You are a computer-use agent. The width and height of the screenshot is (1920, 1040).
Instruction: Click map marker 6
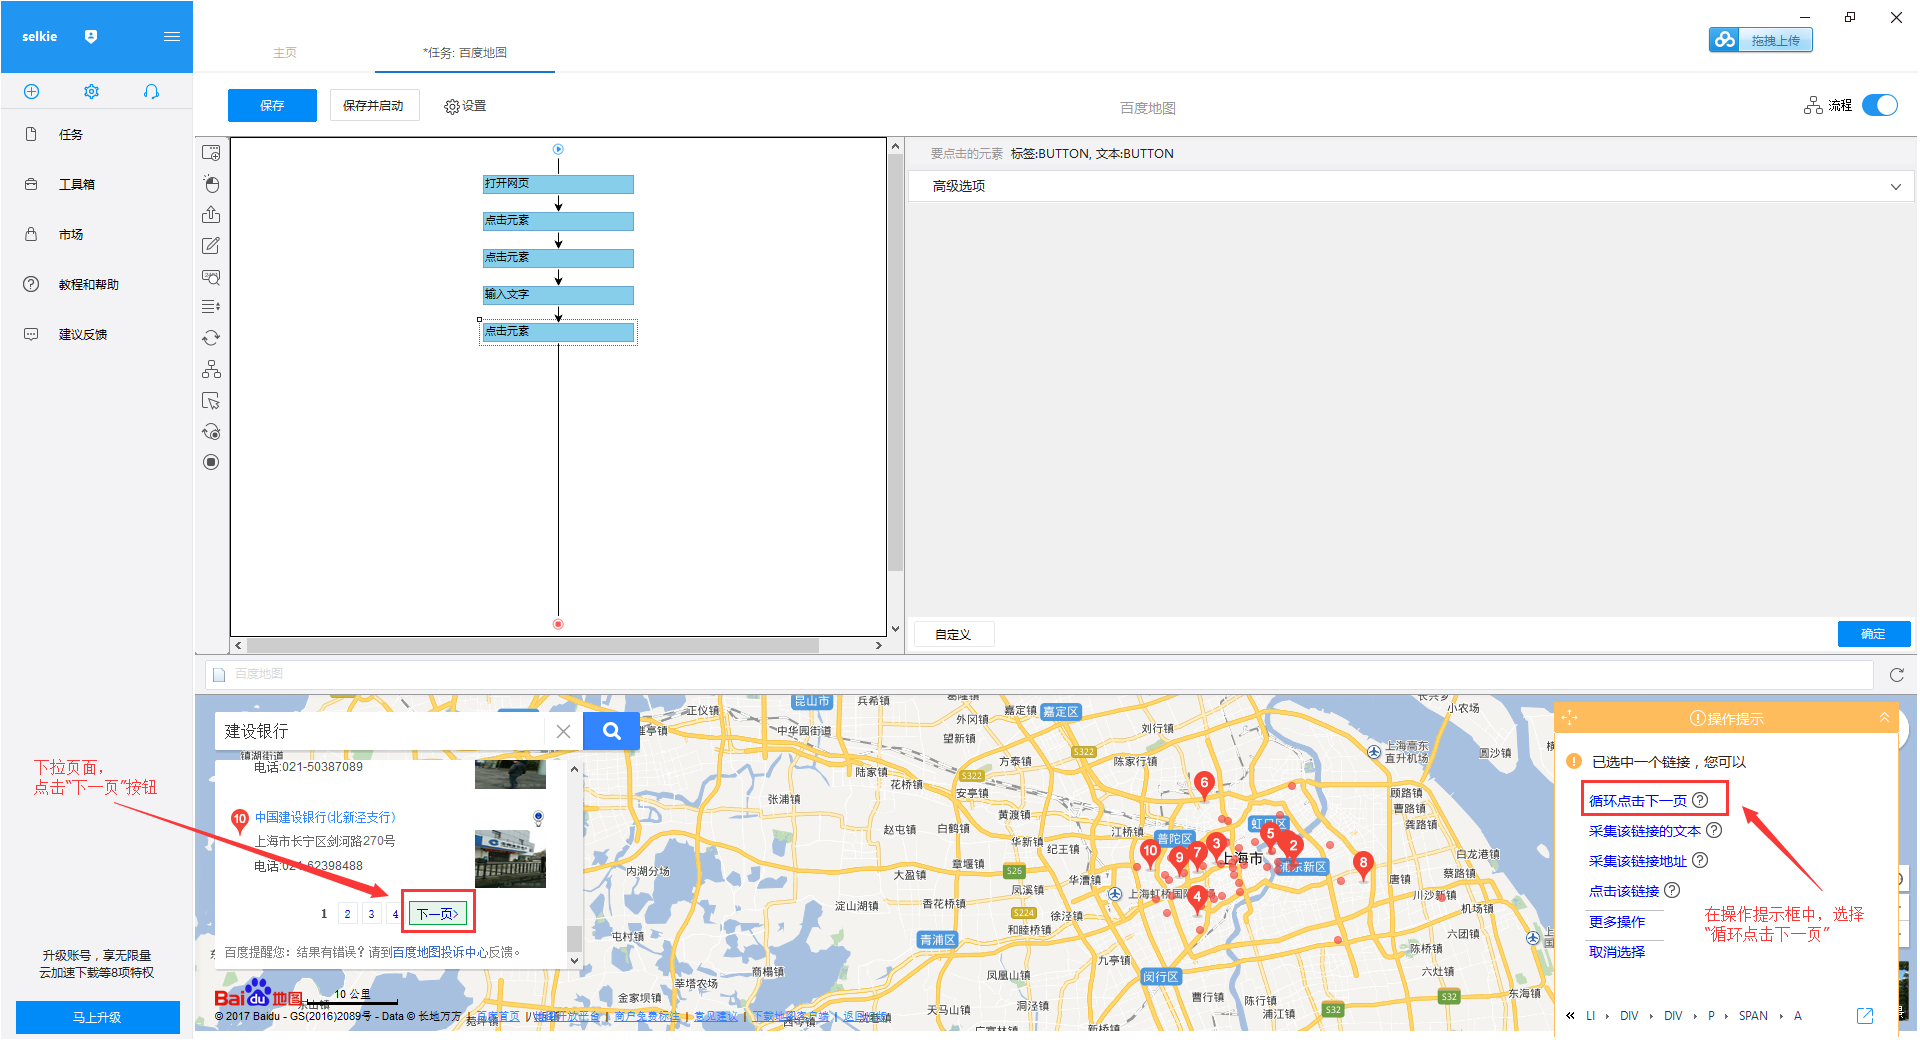point(1204,785)
